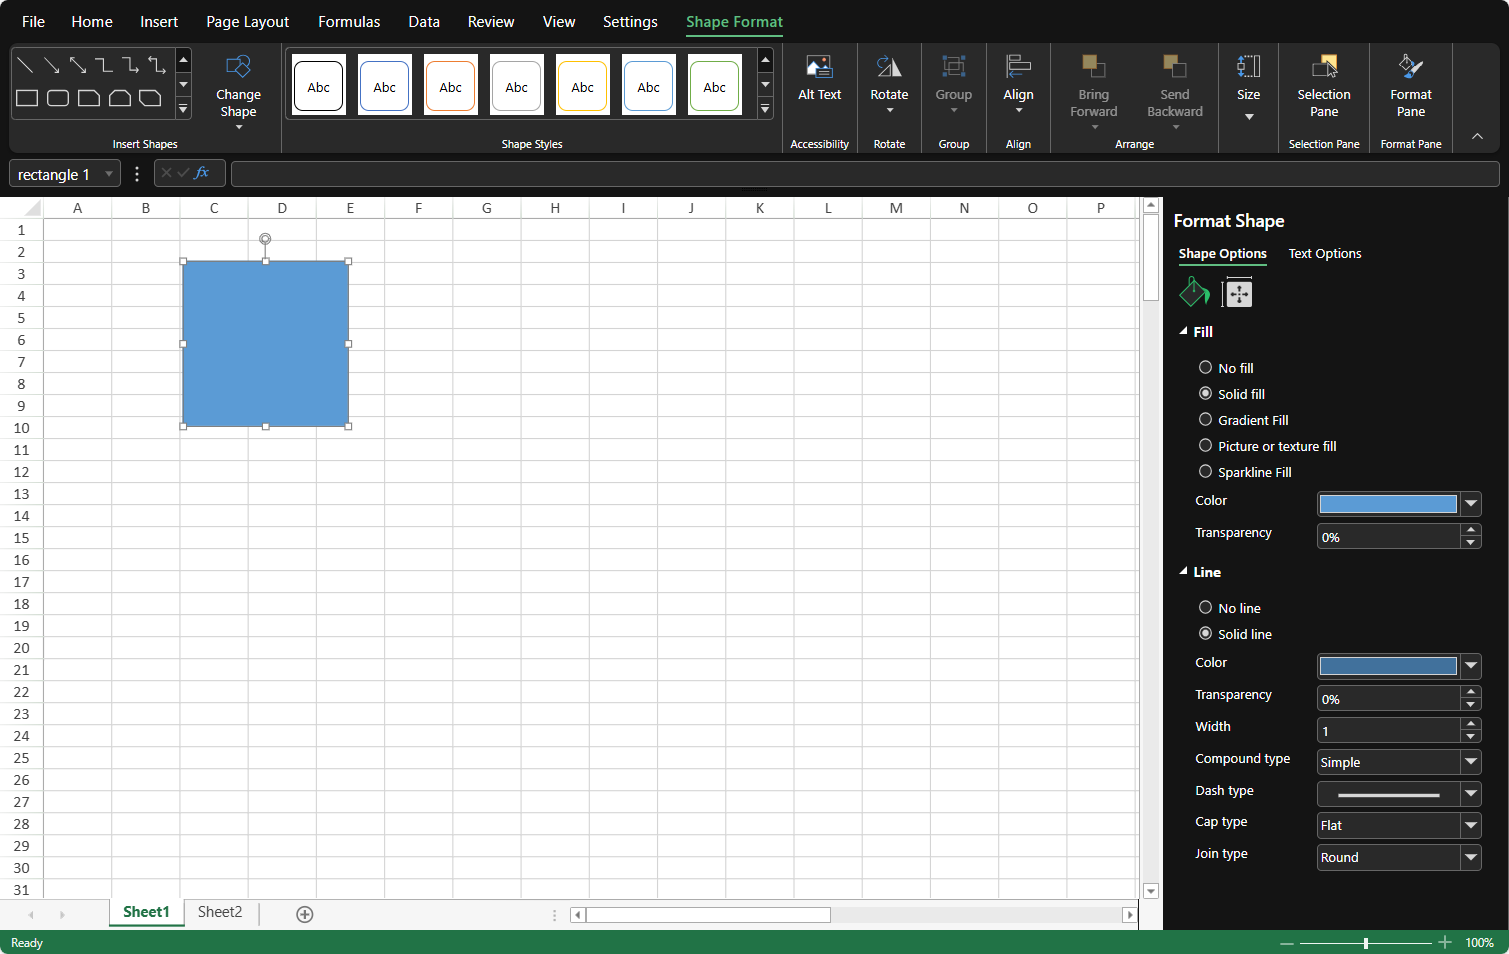Add a new sheet with plus icon

305,914
